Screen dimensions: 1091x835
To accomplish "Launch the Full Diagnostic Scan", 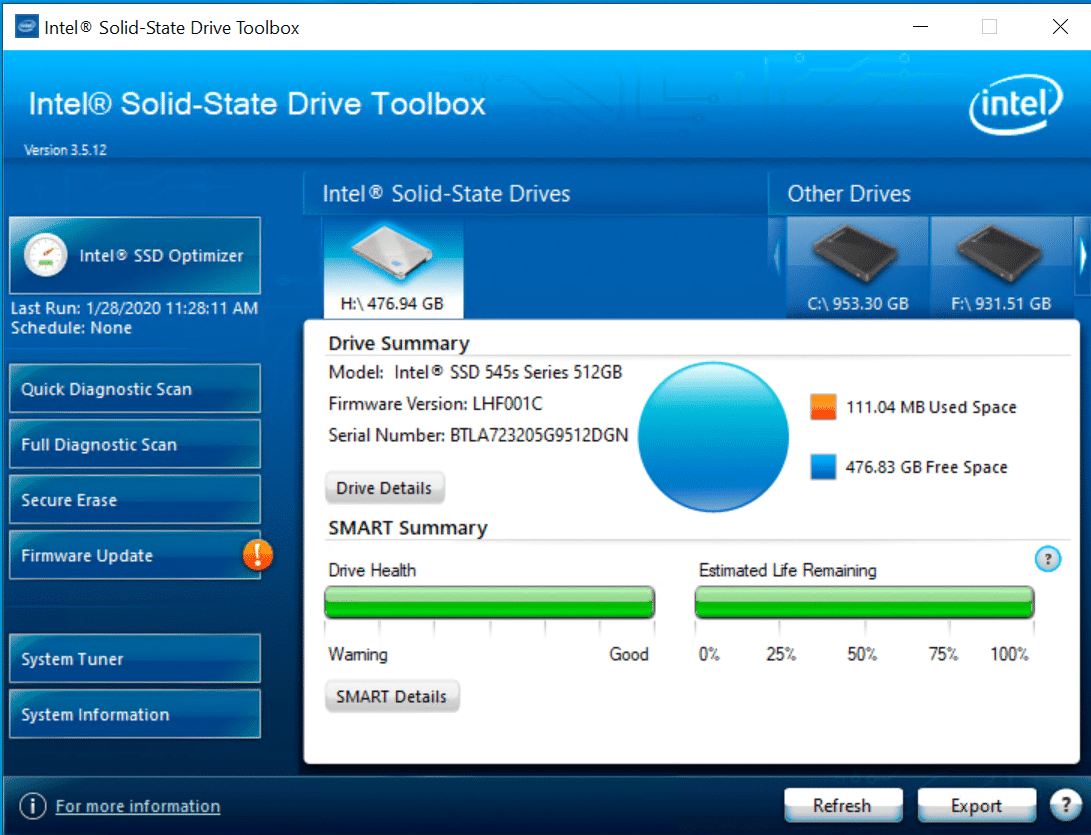I will tap(134, 443).
